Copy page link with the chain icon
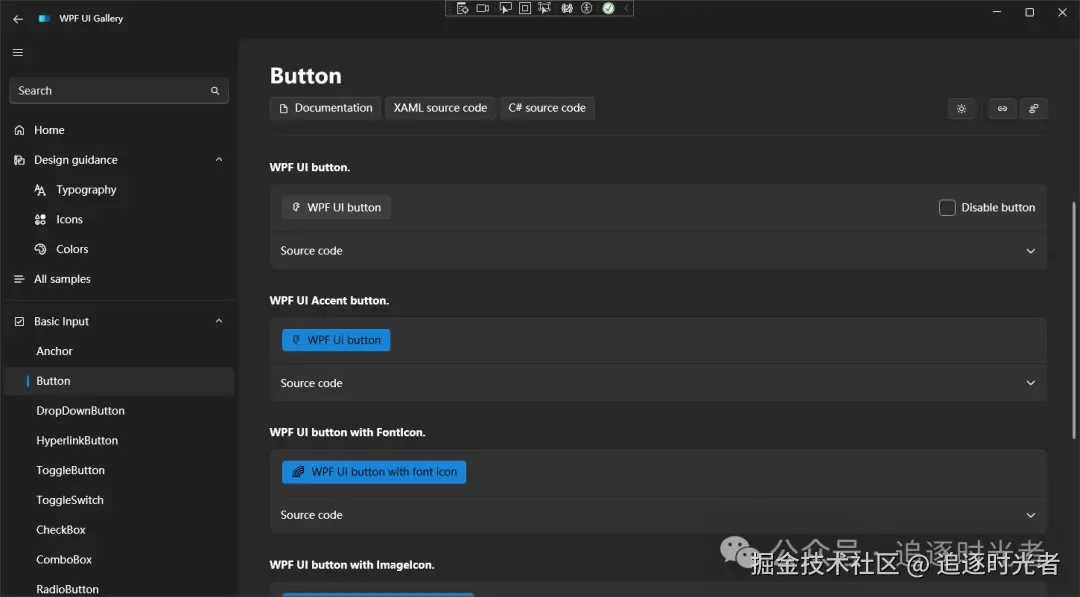Screen dimensions: 1080x597 pos(1002,109)
